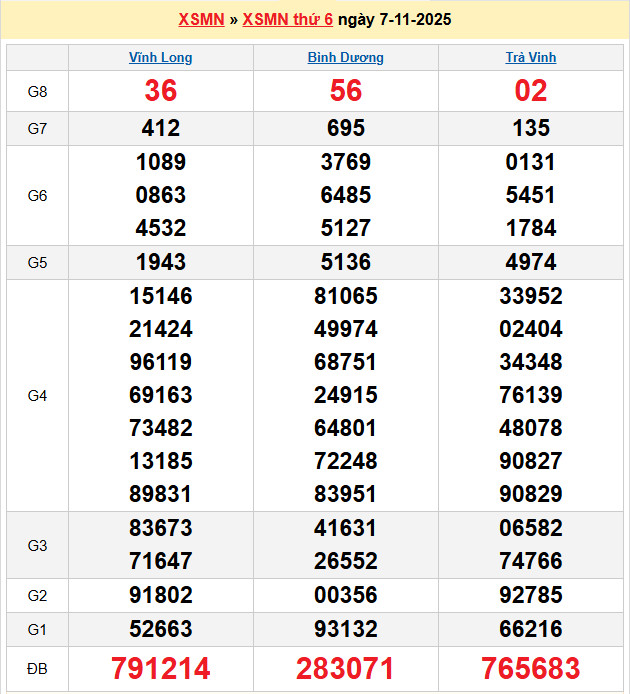Screen dimensions: 630x694
Task: Open the Bình Dương province link
Action: click(346, 58)
